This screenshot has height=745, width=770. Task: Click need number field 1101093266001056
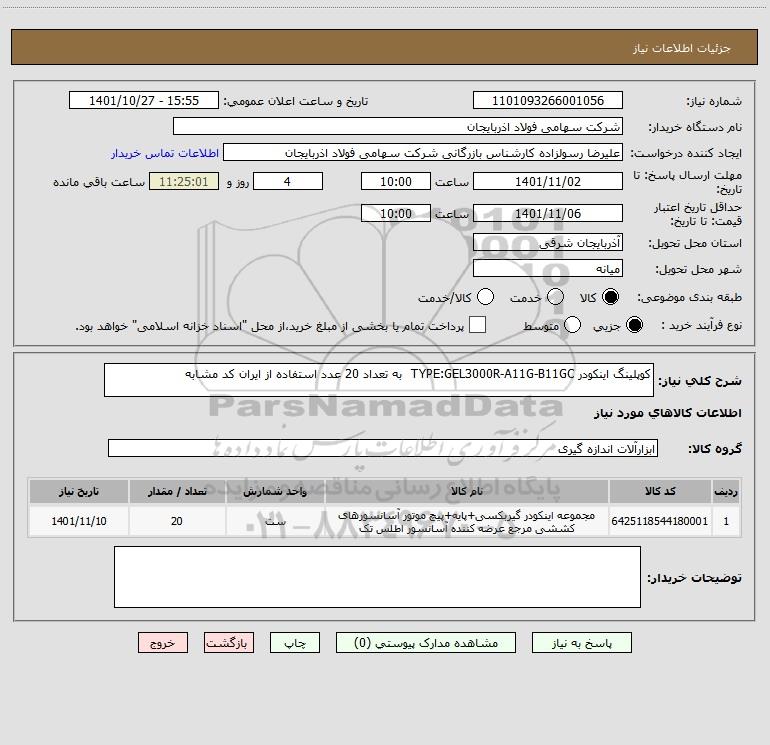pyautogui.click(x=548, y=101)
